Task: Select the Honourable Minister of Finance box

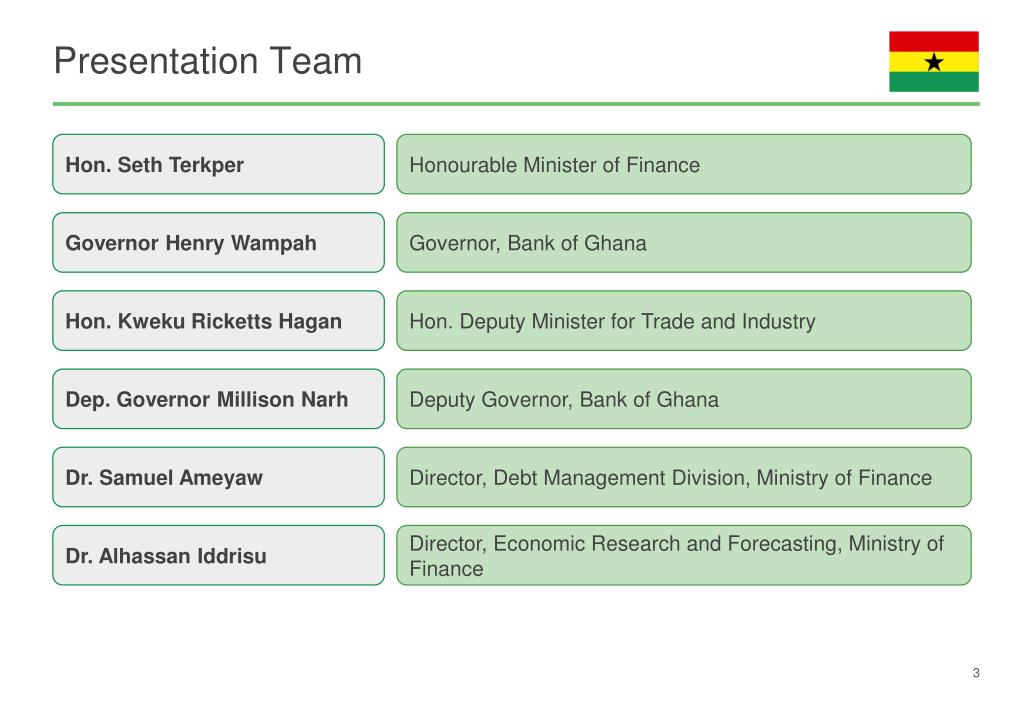Action: click(684, 164)
